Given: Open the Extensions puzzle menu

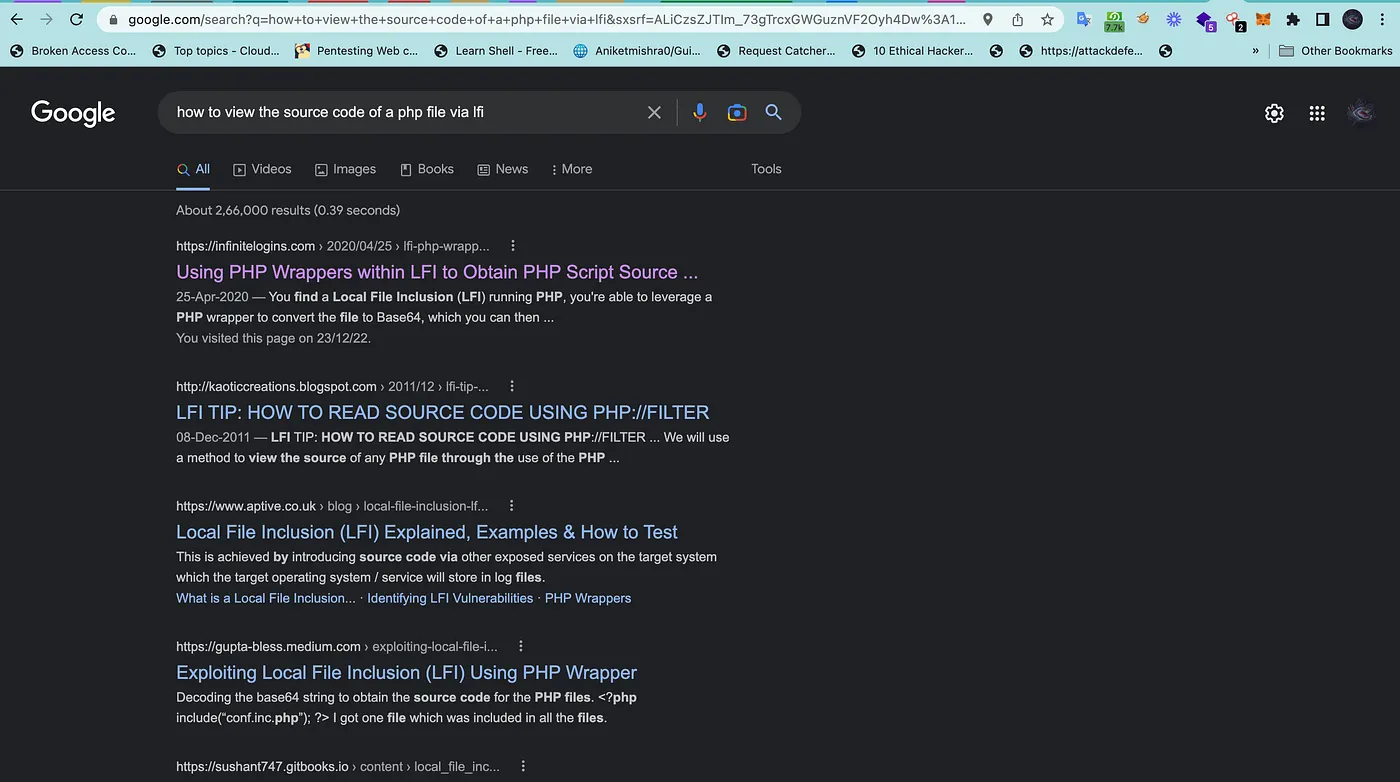Looking at the screenshot, I should [1293, 19].
